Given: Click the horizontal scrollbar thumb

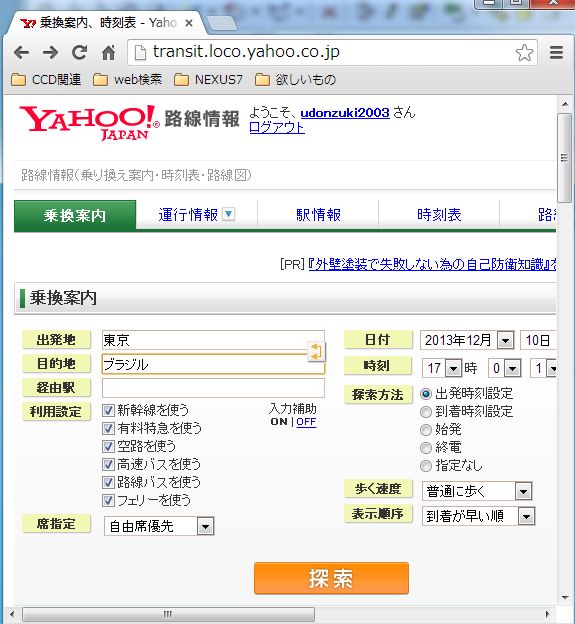Looking at the screenshot, I should (168, 614).
